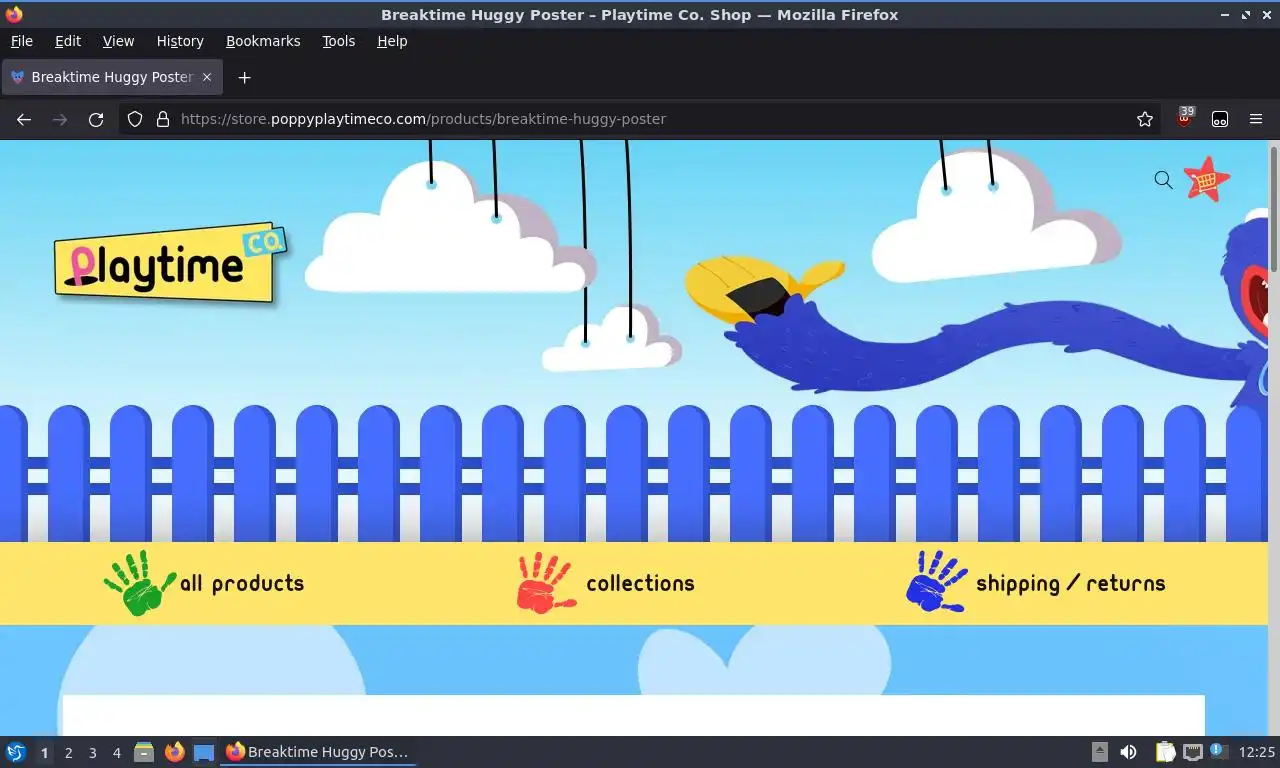
Task: Open the reader glasses extension icon
Action: pyautogui.click(x=1220, y=119)
